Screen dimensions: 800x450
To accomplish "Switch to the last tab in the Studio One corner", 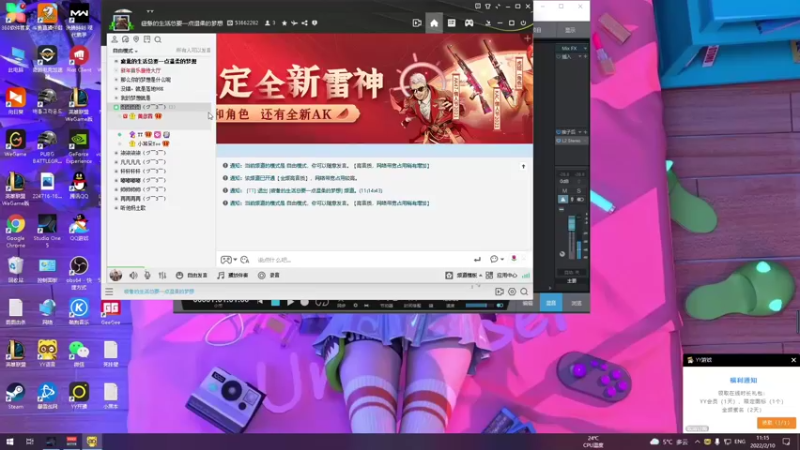I will tap(576, 303).
